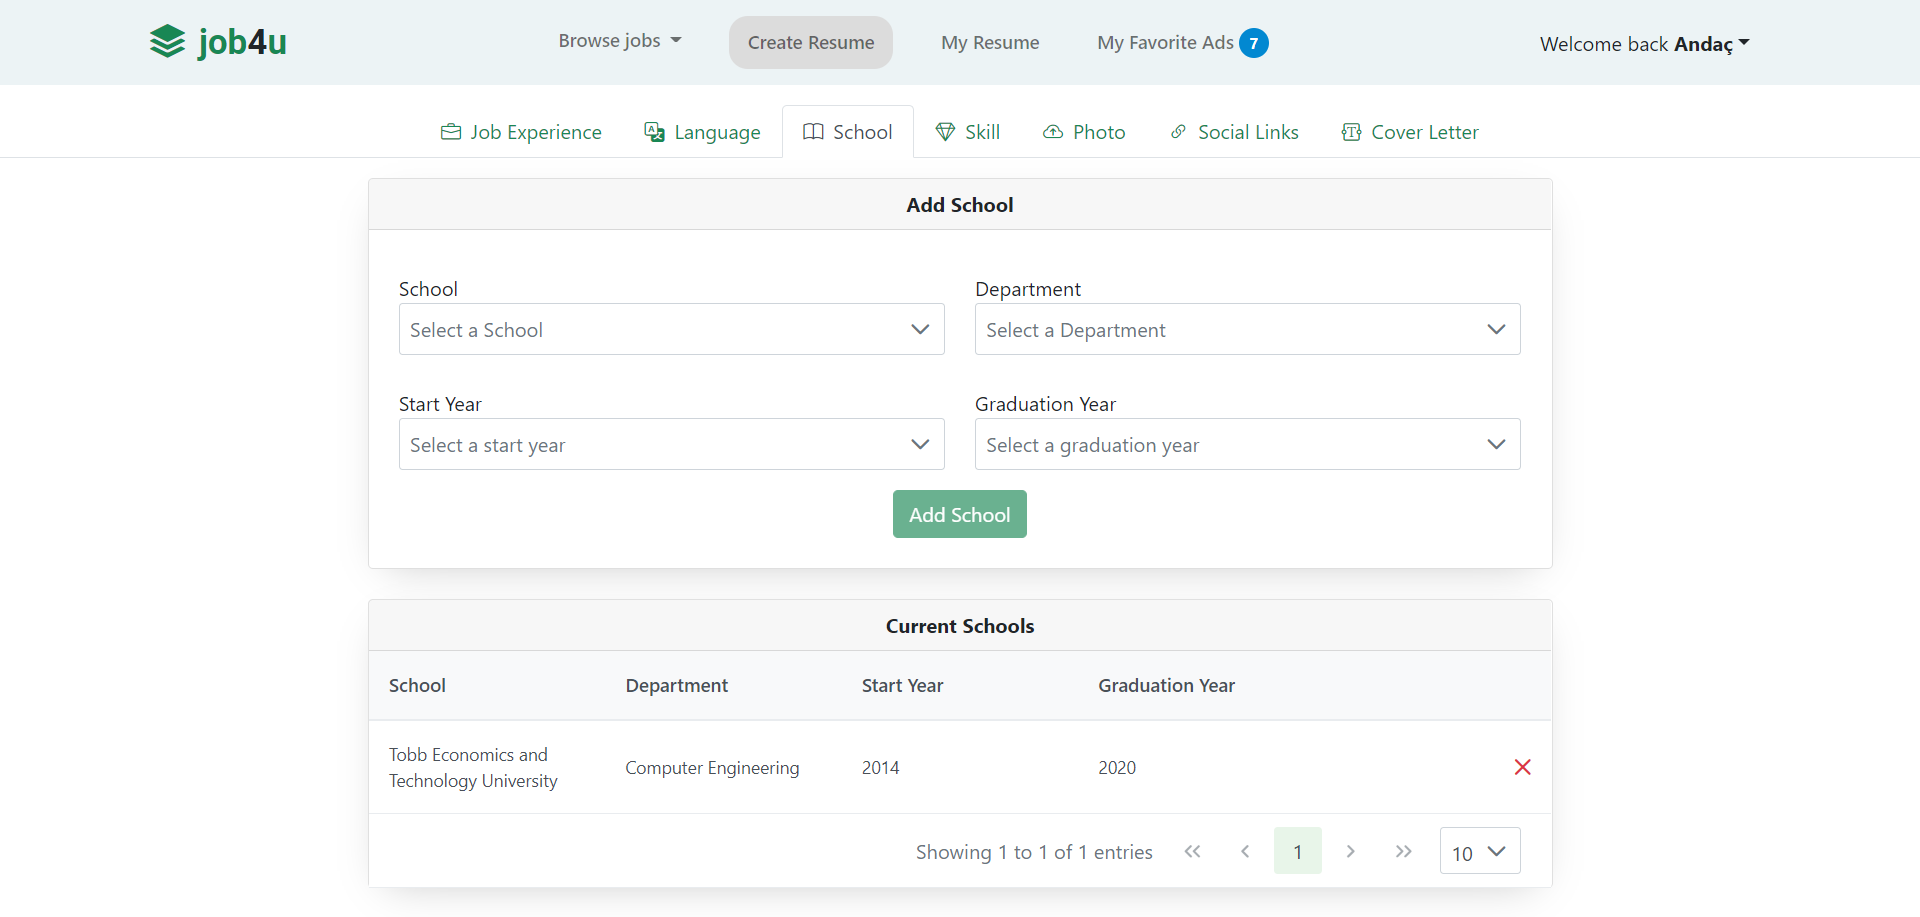
Task: Open the Social Links tab
Action: pos(1234,132)
